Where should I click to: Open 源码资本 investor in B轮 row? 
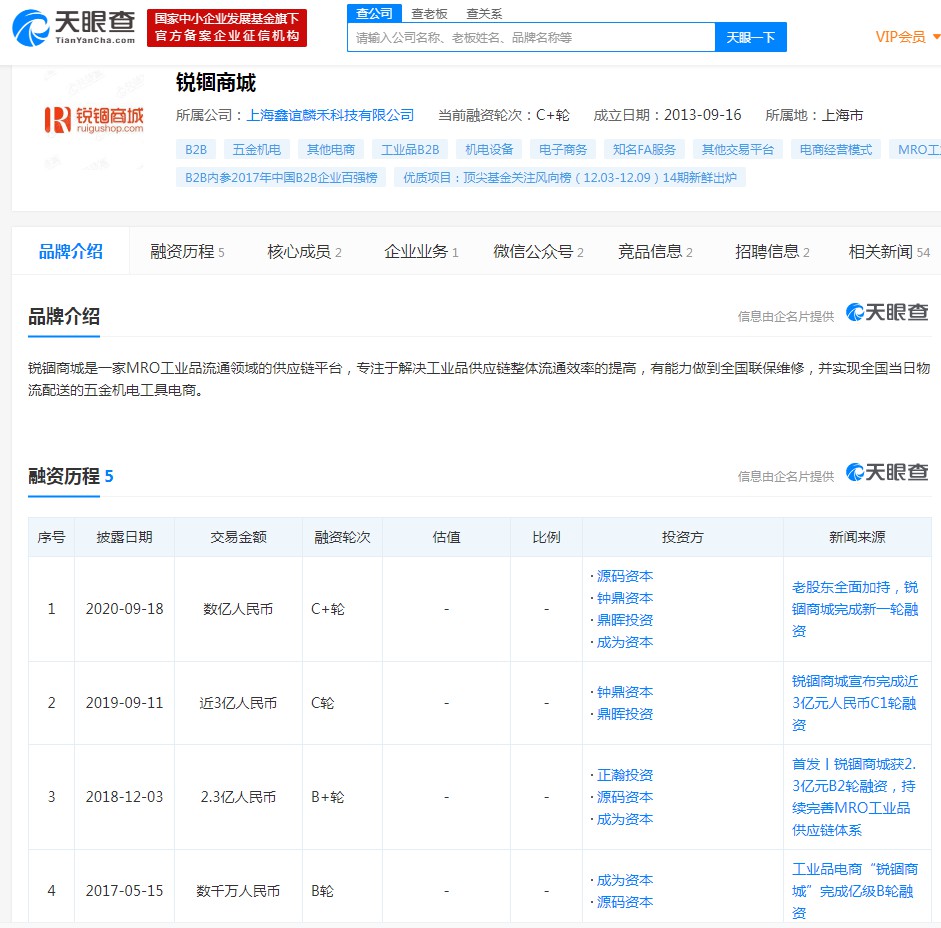coord(625,902)
